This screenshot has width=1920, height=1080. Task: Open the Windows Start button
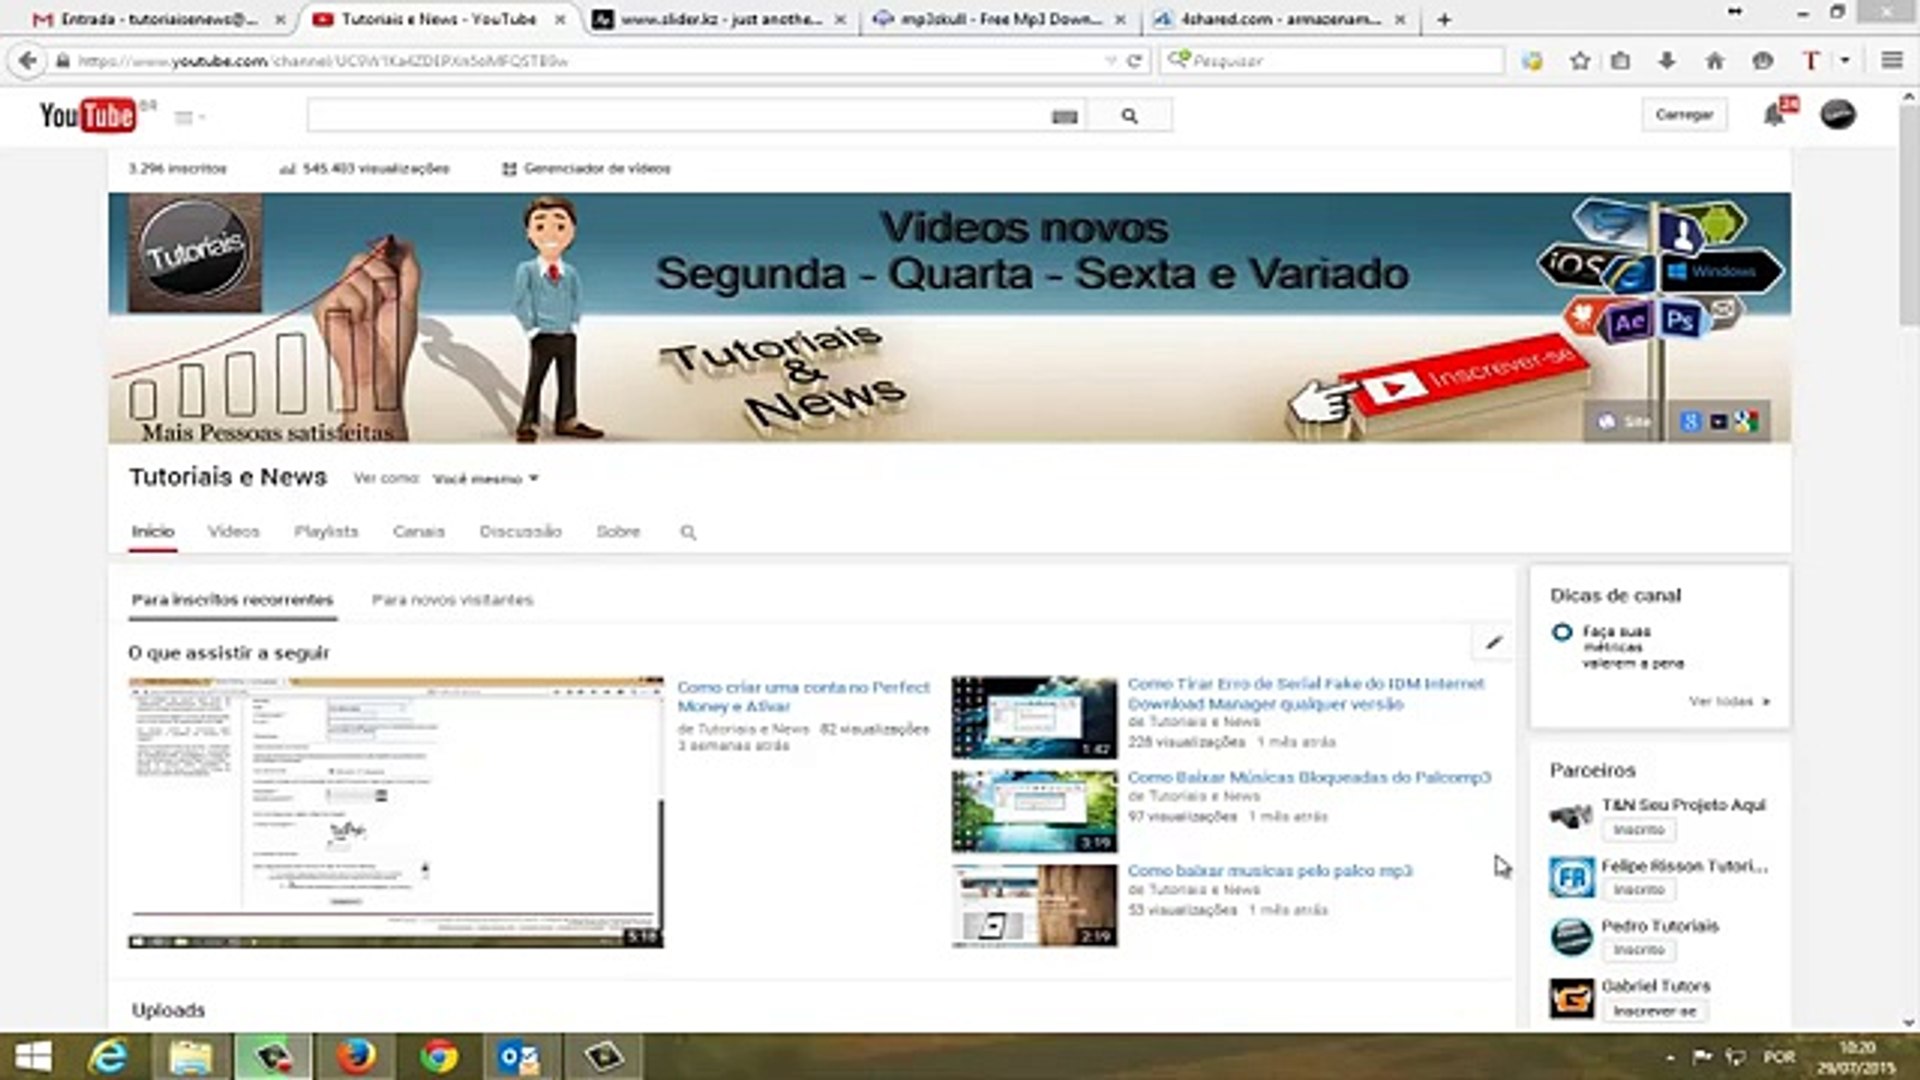[33, 1057]
